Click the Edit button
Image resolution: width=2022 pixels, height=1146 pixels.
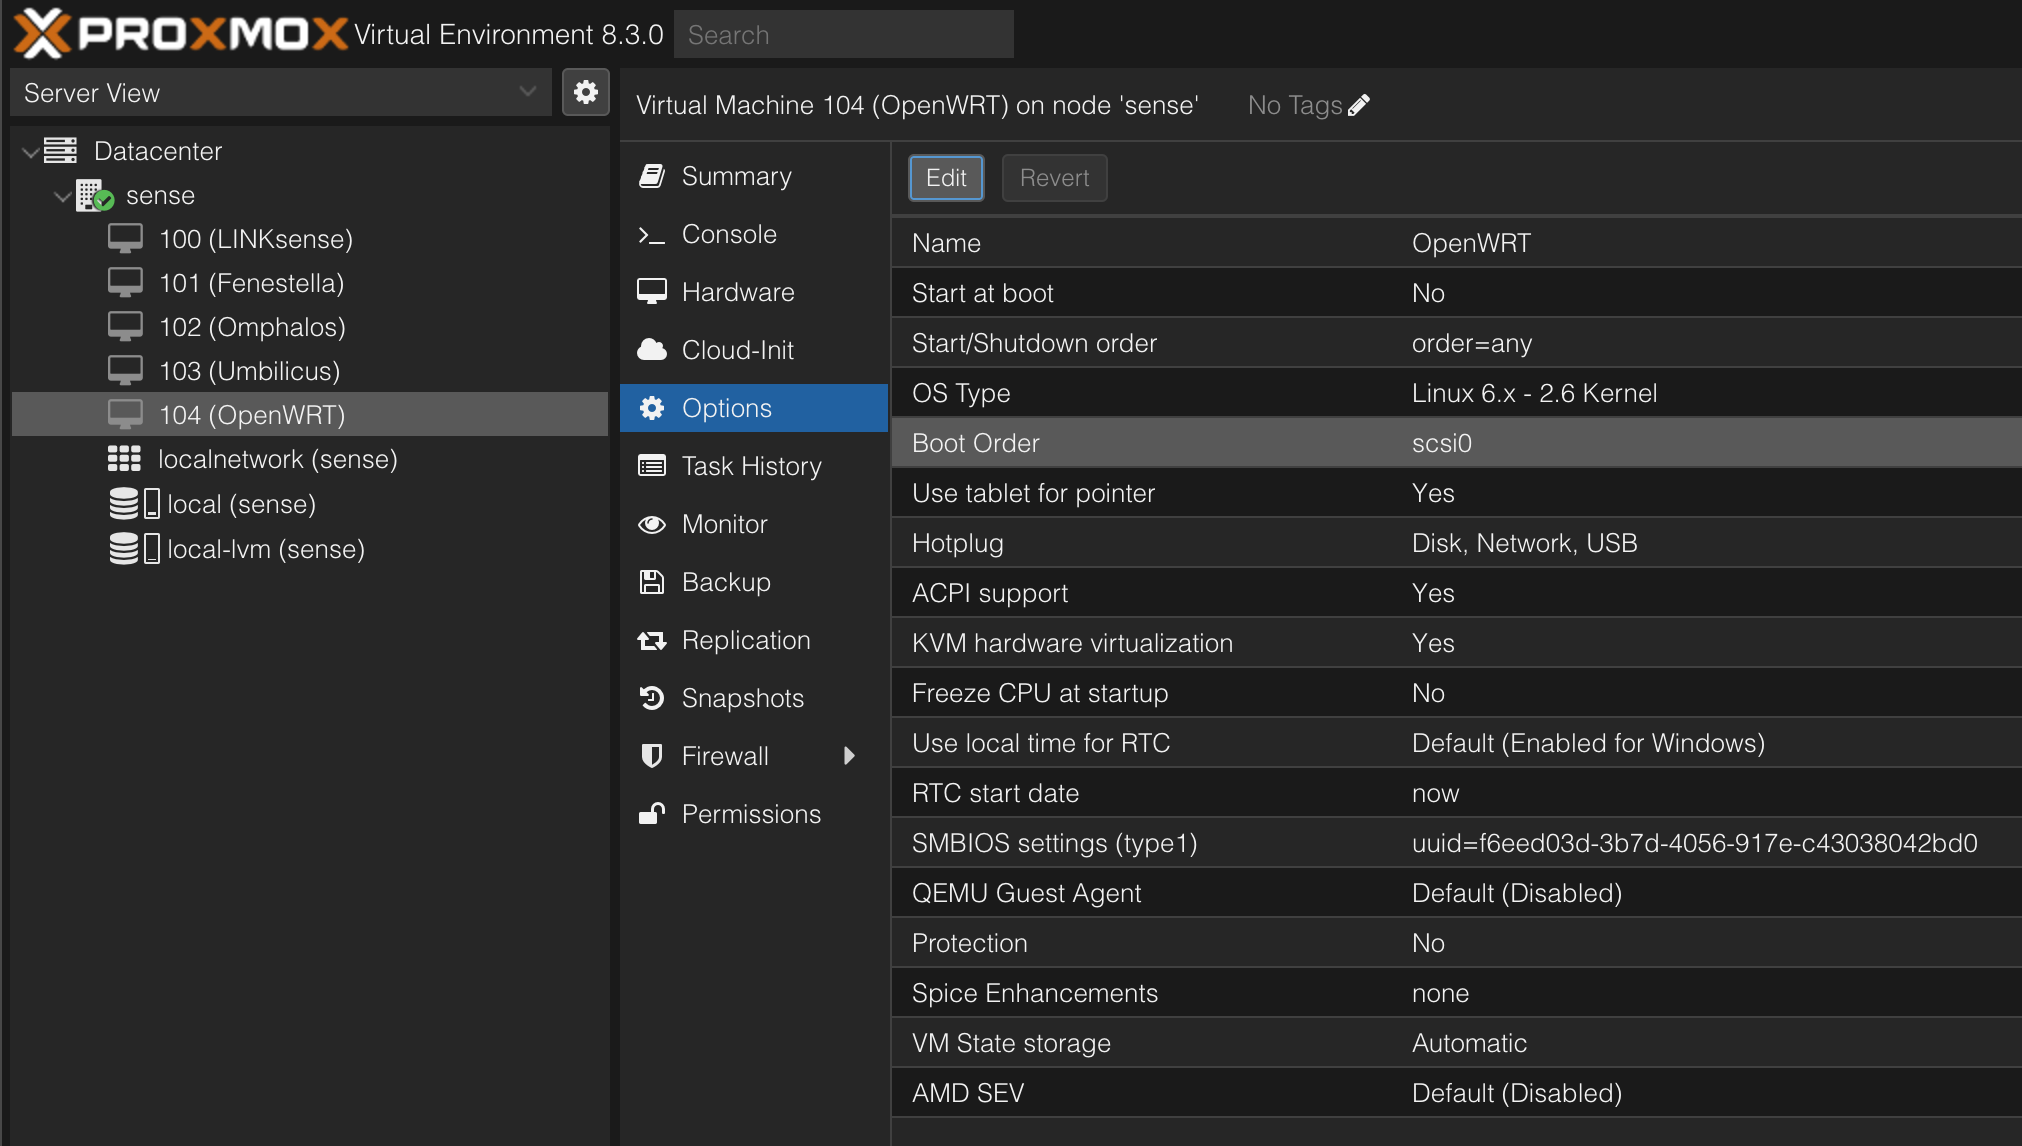click(x=946, y=177)
